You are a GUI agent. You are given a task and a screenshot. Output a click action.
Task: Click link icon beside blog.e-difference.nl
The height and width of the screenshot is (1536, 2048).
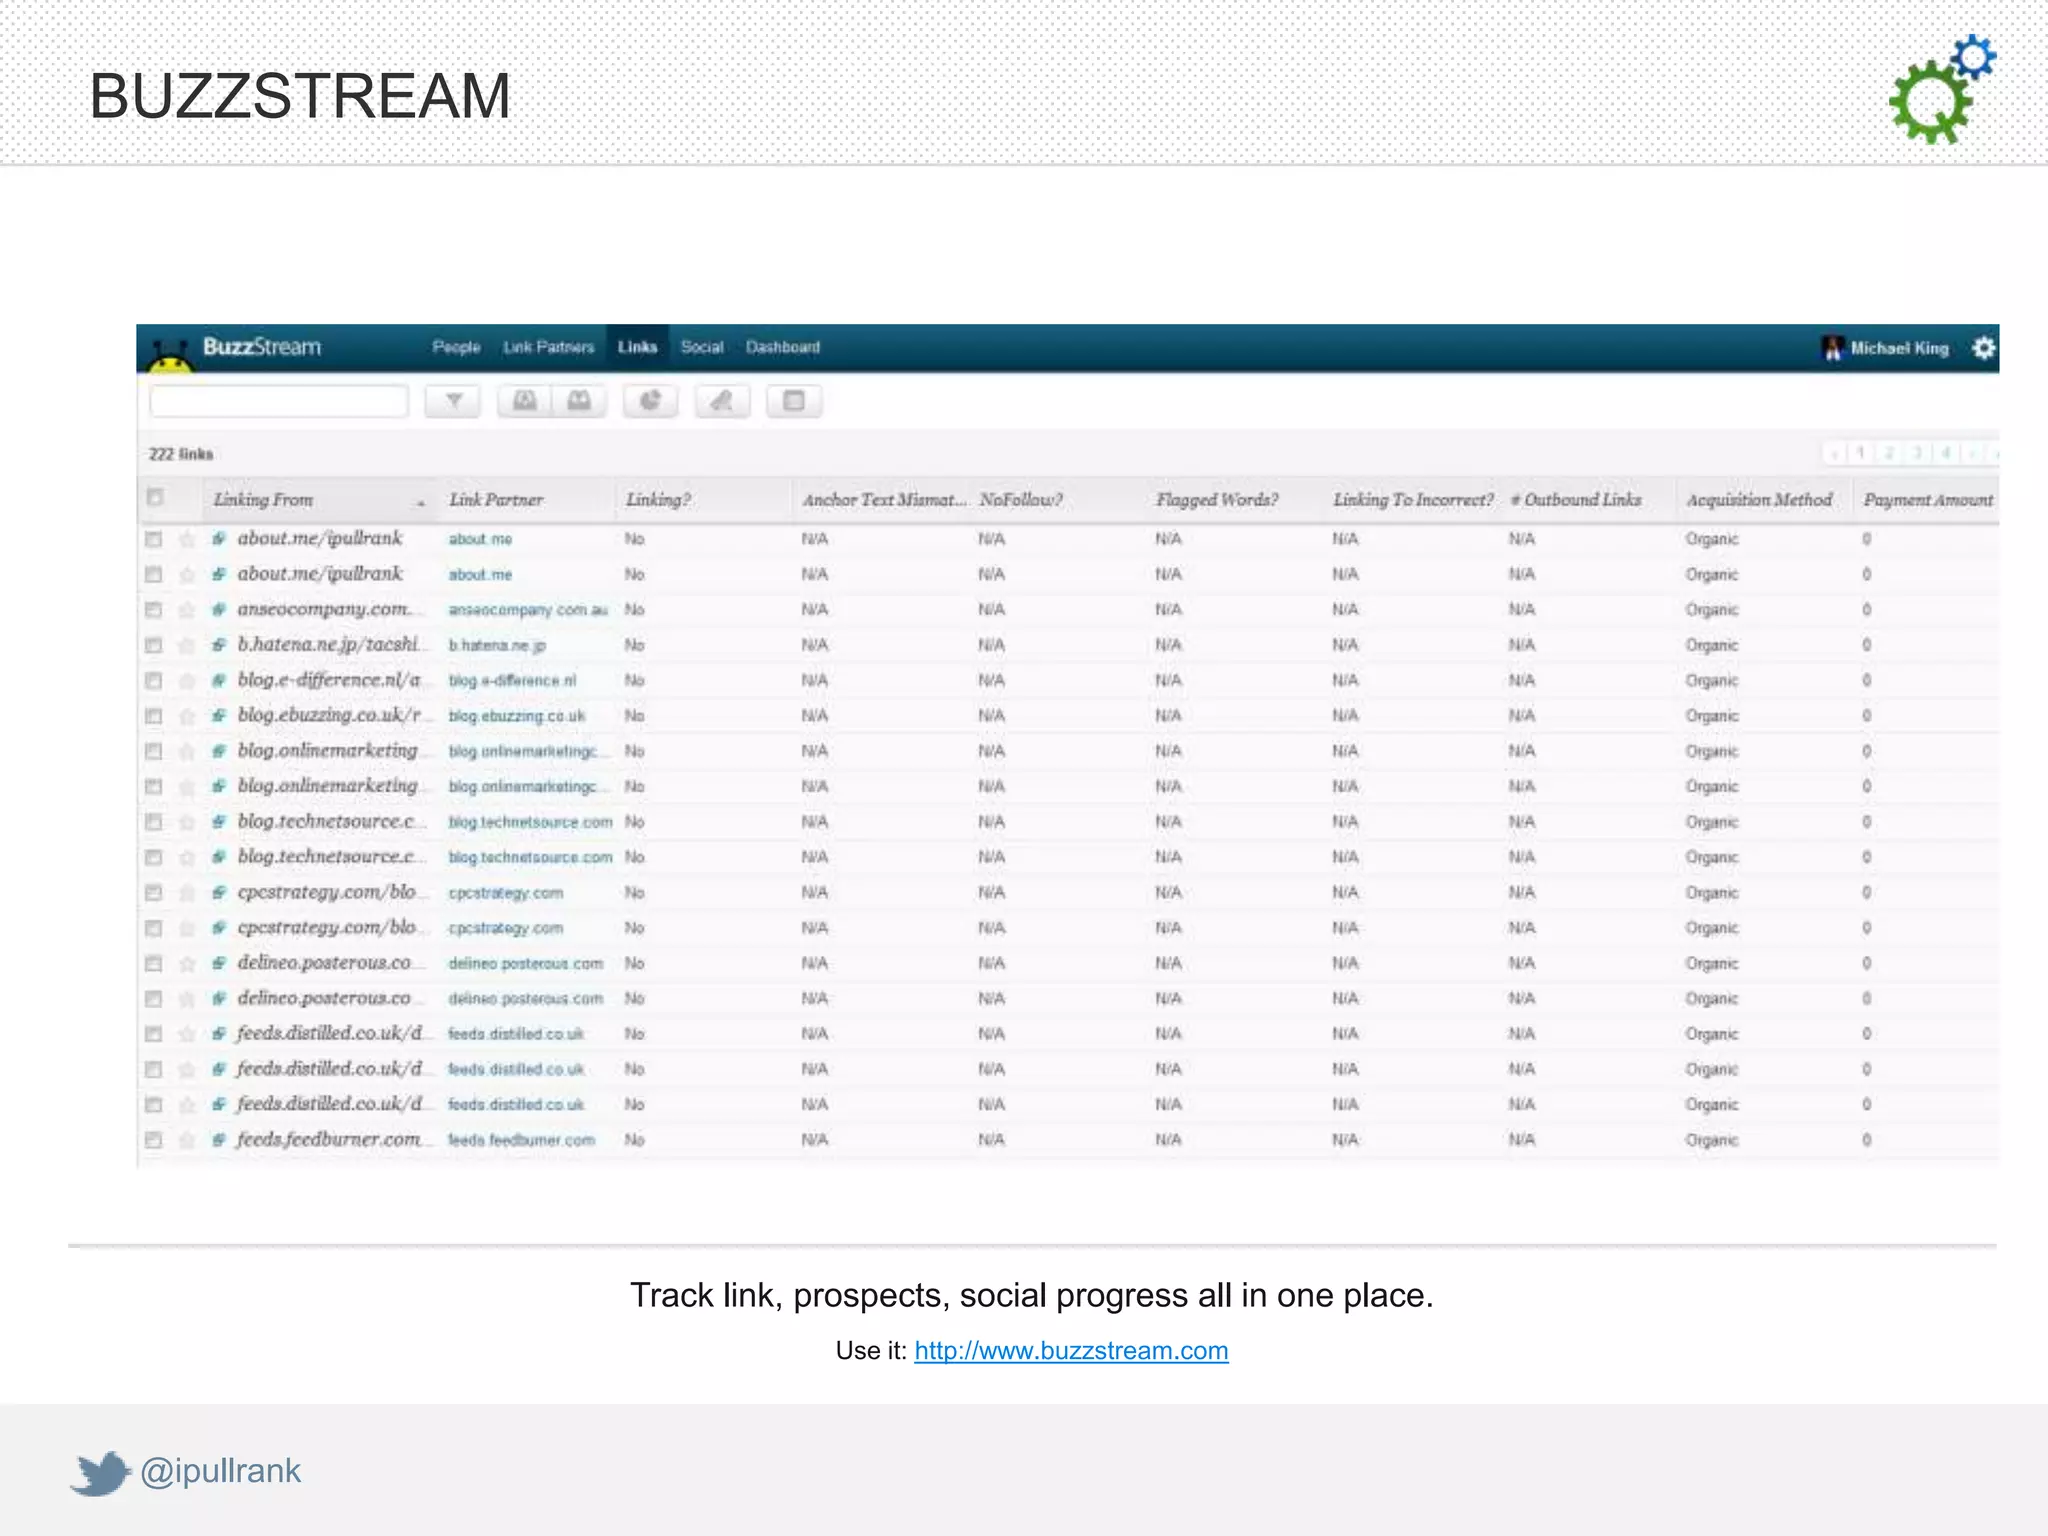click(219, 681)
